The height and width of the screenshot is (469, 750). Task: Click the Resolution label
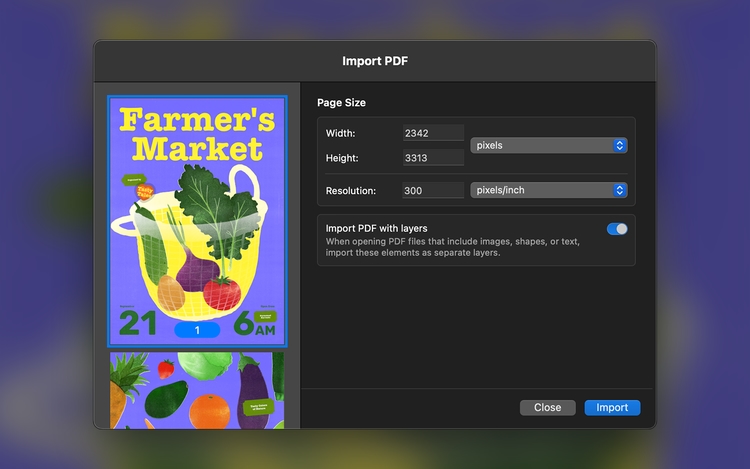(x=350, y=190)
